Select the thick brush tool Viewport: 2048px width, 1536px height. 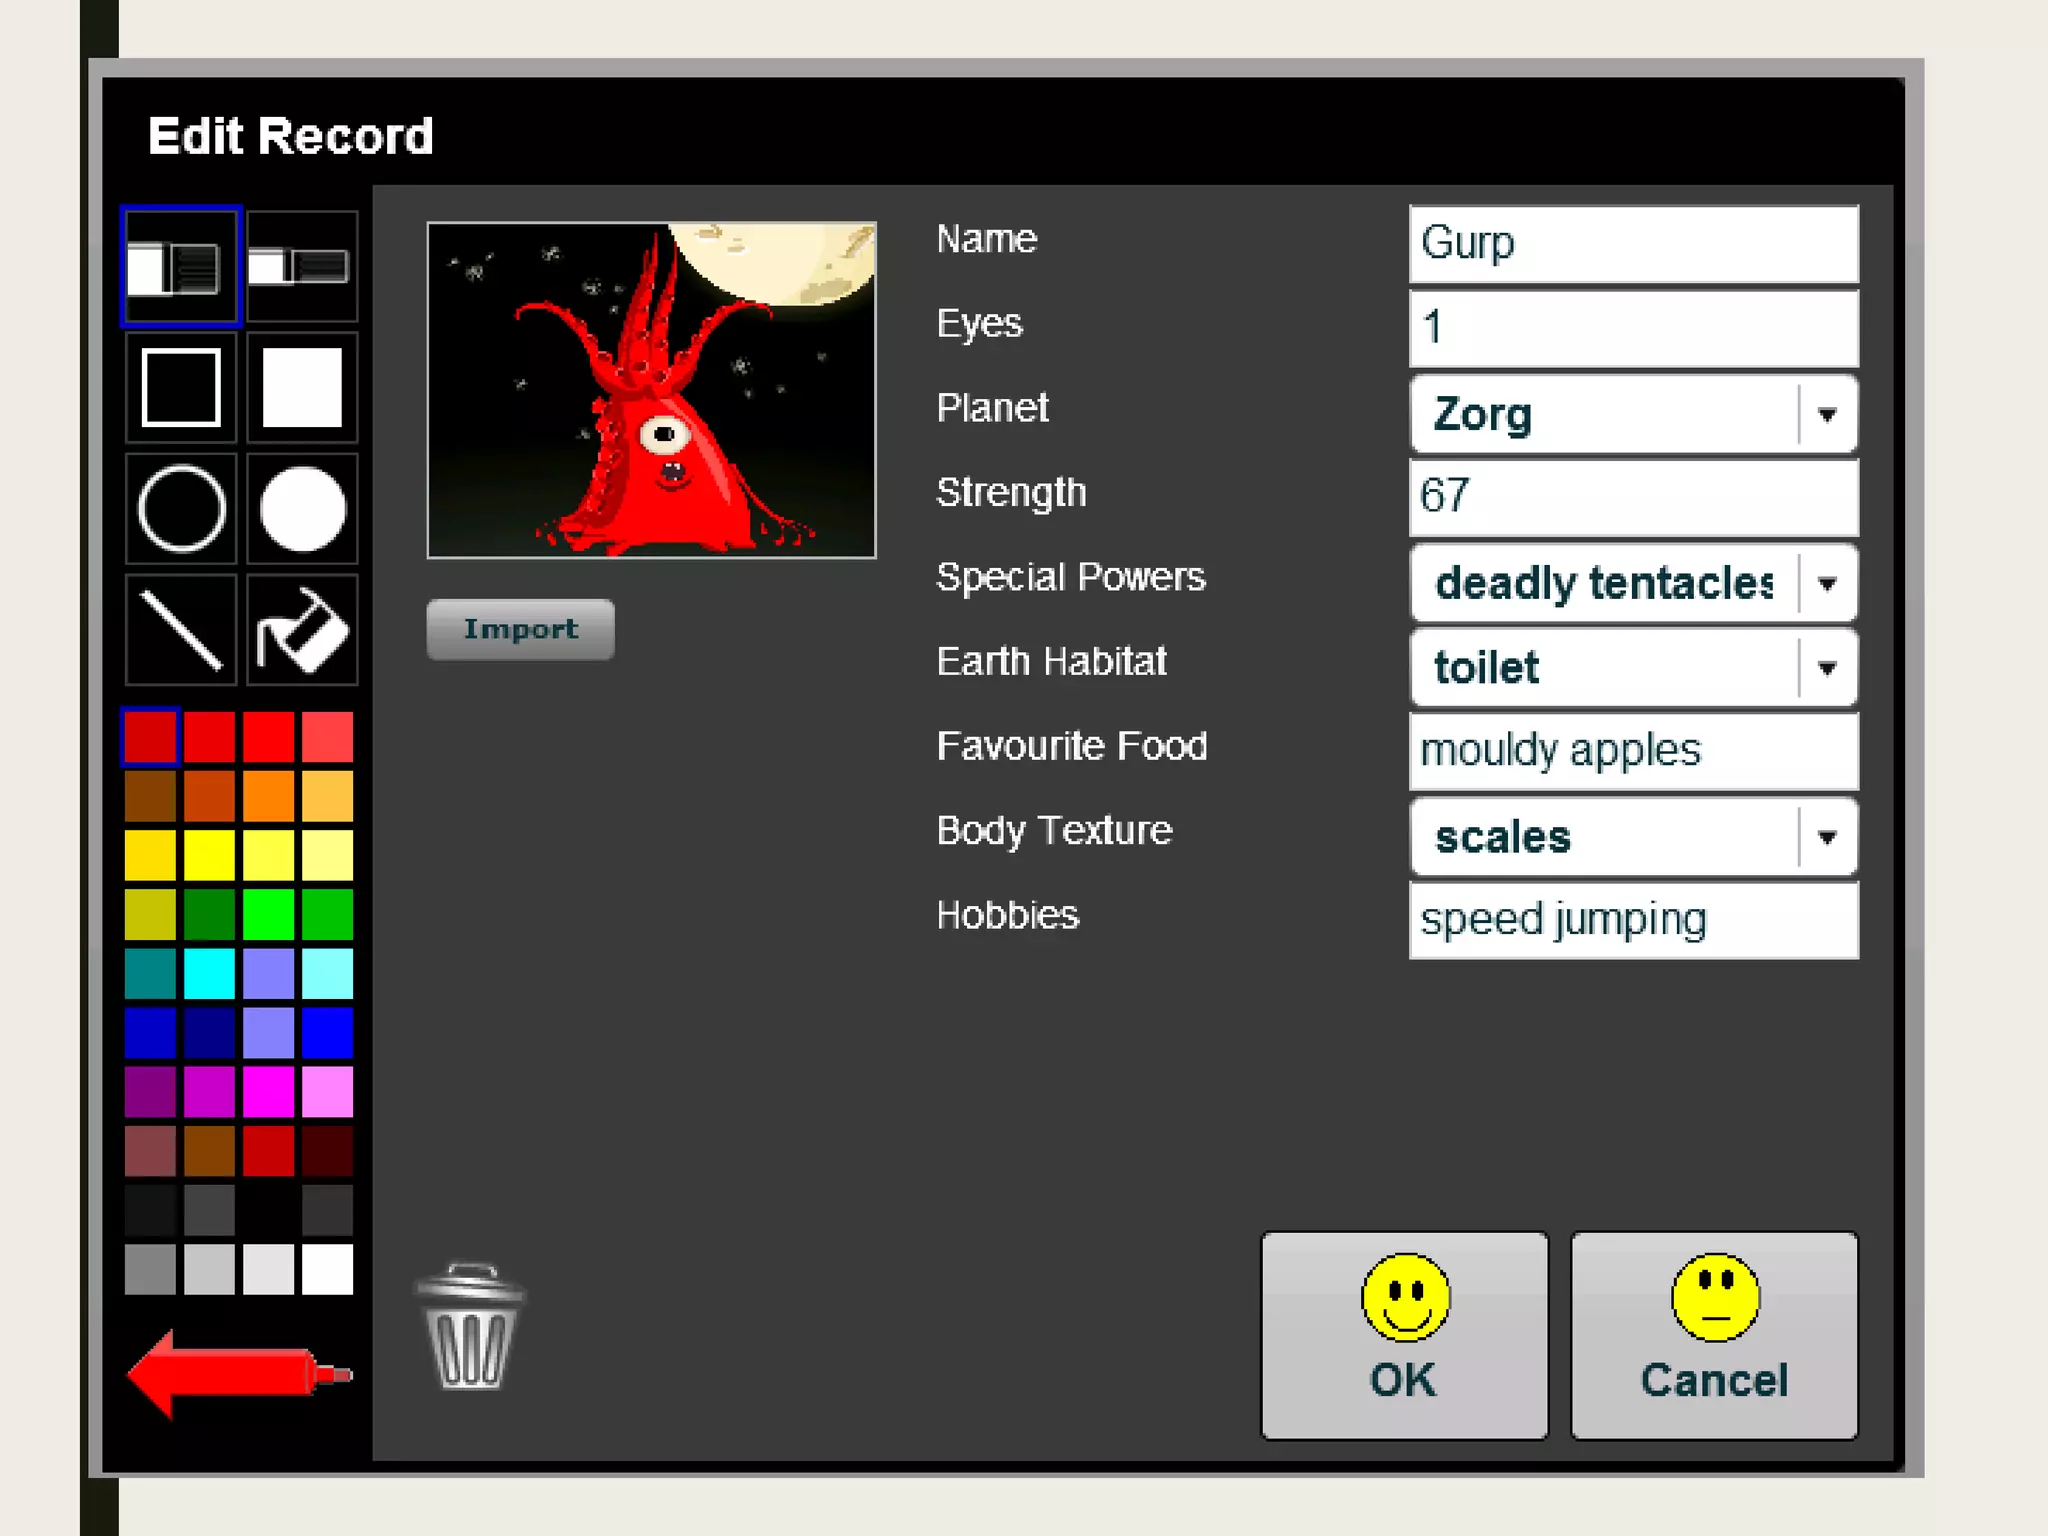(181, 267)
